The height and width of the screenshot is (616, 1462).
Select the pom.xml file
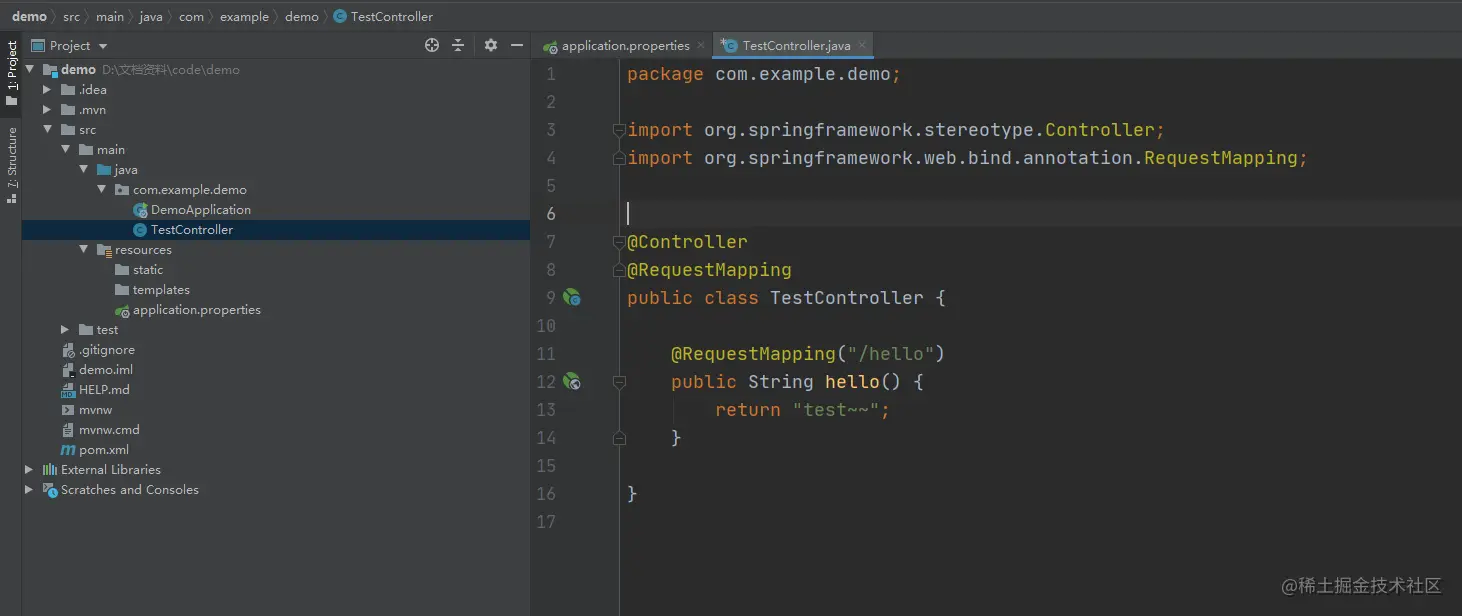pyautogui.click(x=103, y=450)
